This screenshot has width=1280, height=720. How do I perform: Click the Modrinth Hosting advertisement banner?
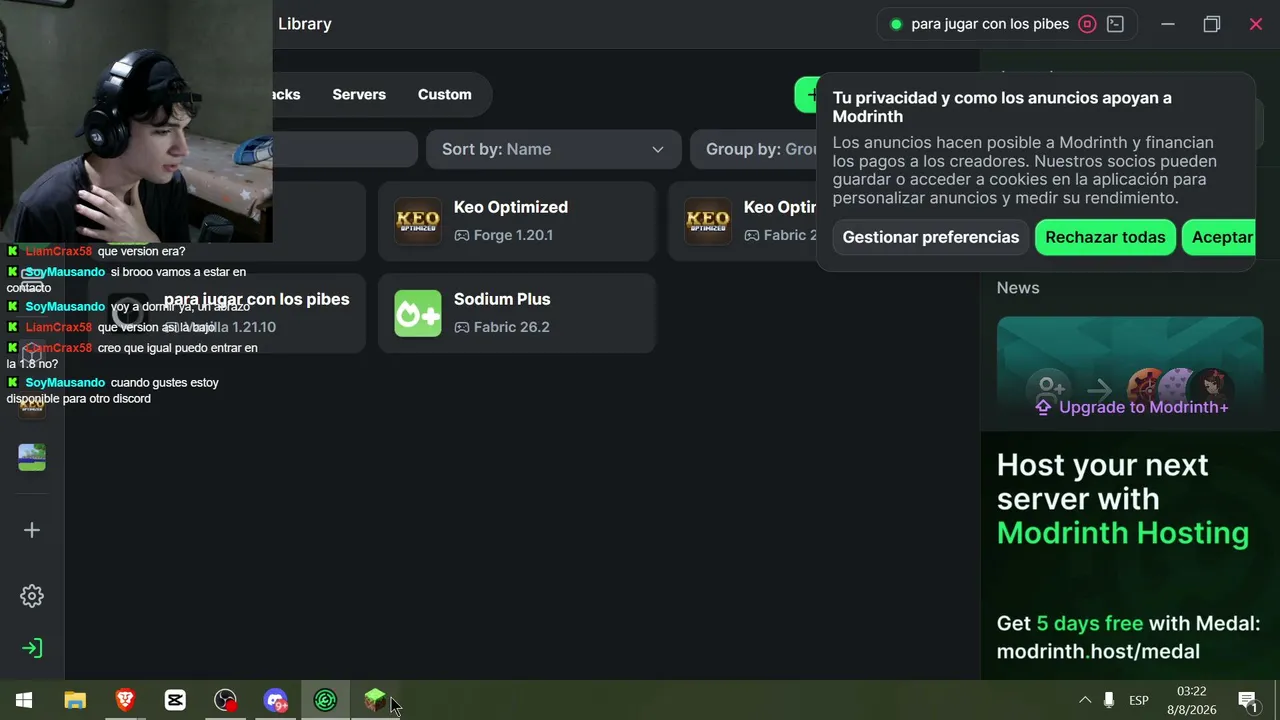[1130, 556]
